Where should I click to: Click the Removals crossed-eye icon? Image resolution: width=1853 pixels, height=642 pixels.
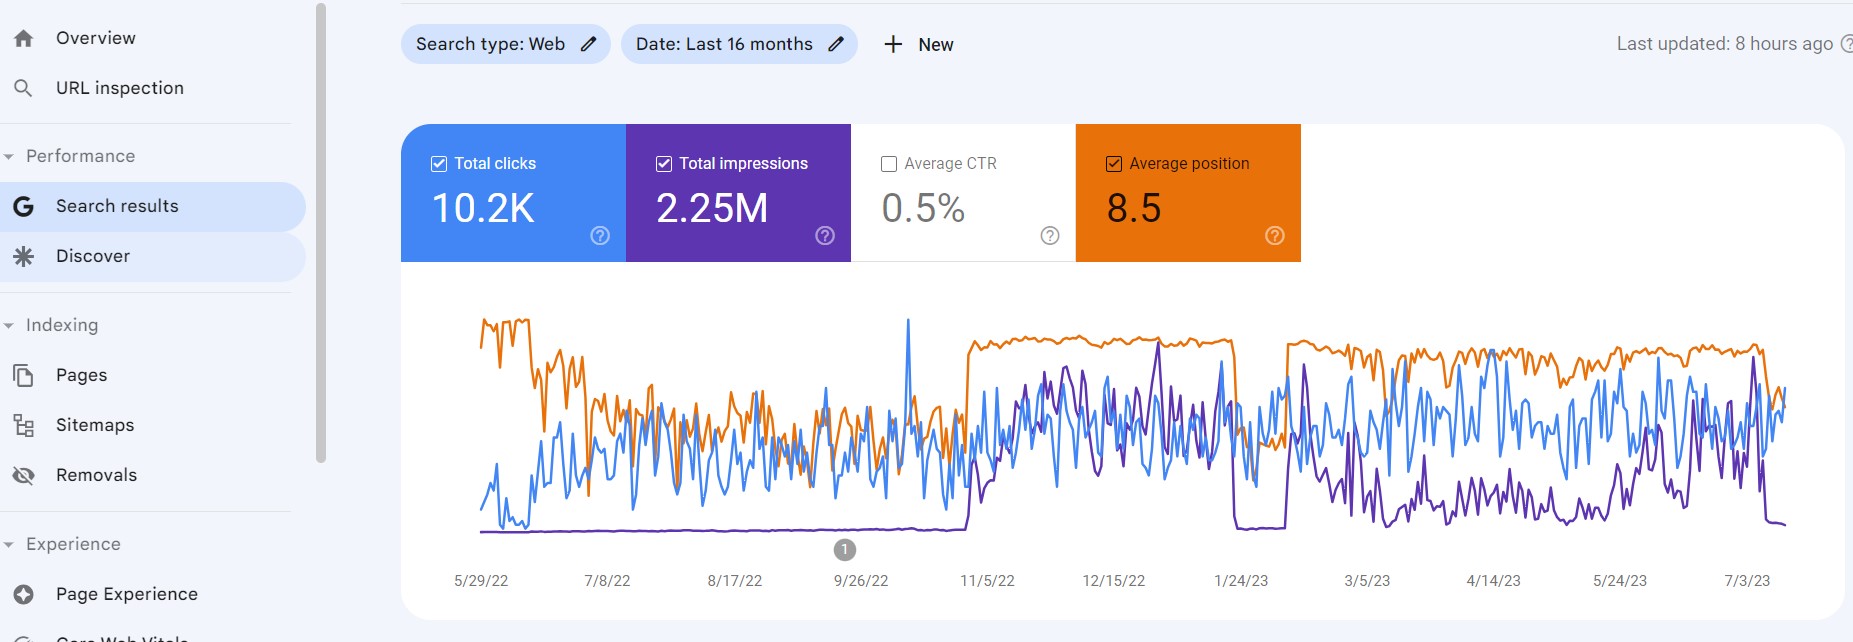click(24, 475)
